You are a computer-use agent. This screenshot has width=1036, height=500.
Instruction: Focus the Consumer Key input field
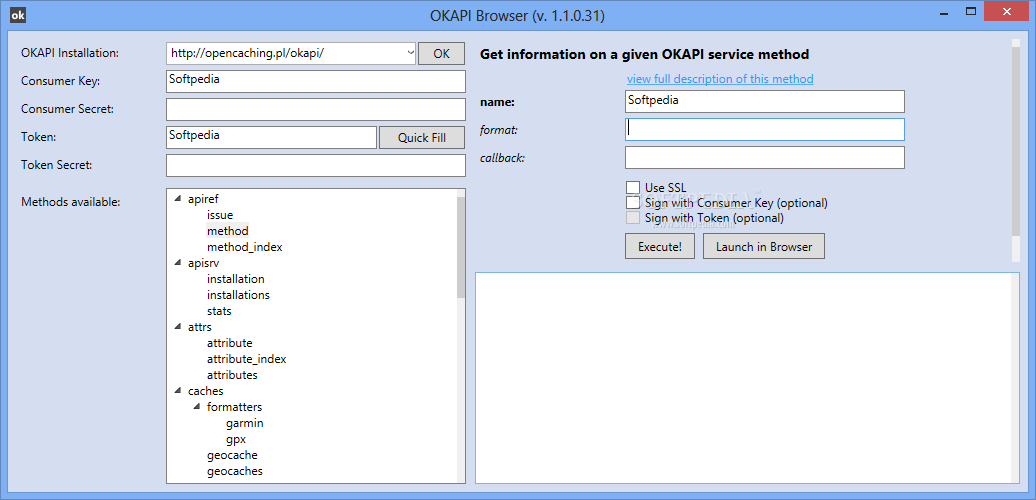(316, 81)
